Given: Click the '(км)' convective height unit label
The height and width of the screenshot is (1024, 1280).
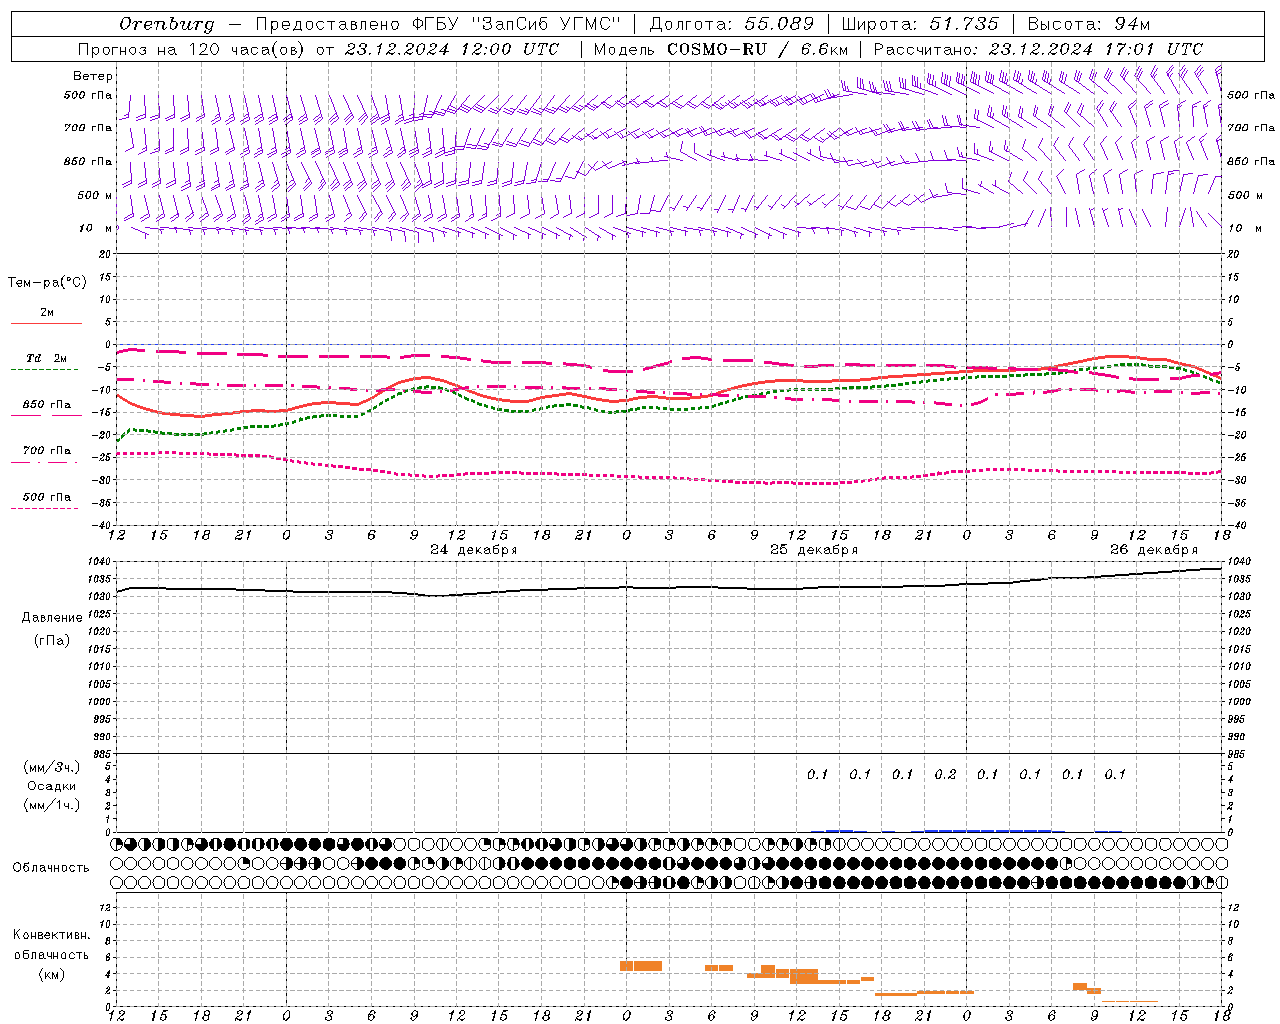Looking at the screenshot, I should point(52,974).
